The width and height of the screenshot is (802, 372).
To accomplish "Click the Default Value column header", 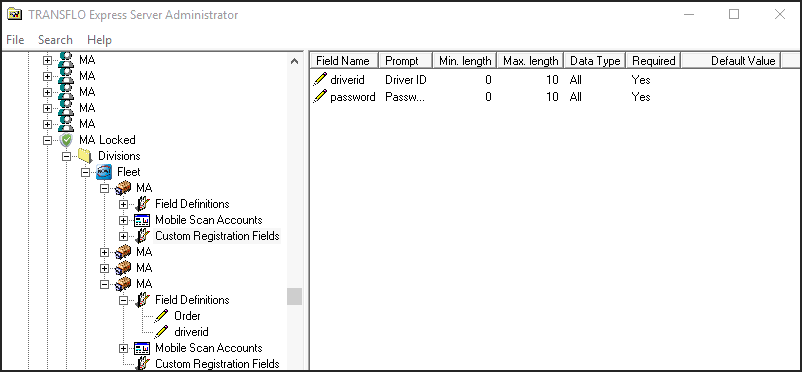I will point(731,60).
